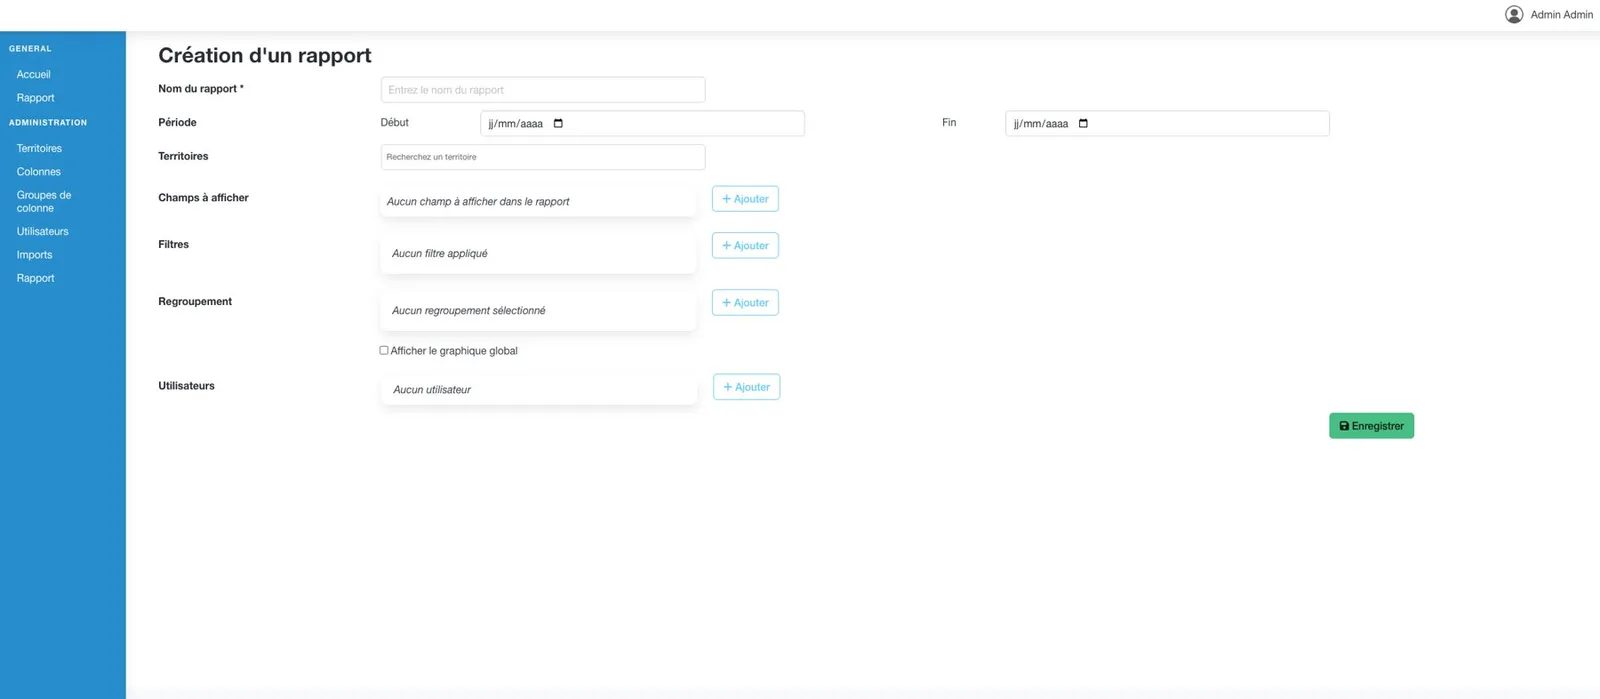Open Groupes de colonne page
Image resolution: width=1600 pixels, height=699 pixels.
[44, 201]
